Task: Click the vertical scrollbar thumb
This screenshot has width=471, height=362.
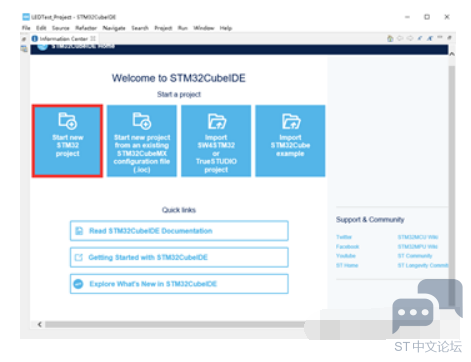Action: (x=452, y=186)
